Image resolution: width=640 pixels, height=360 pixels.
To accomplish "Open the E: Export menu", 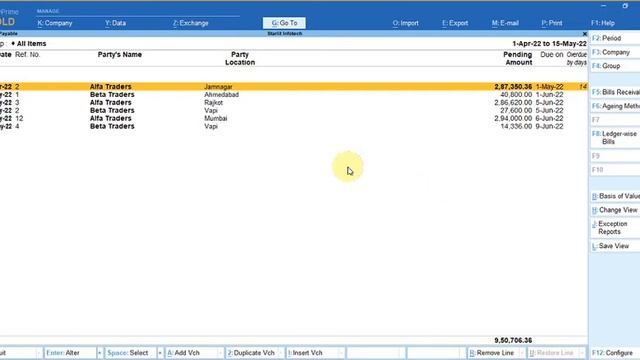I will click(455, 23).
